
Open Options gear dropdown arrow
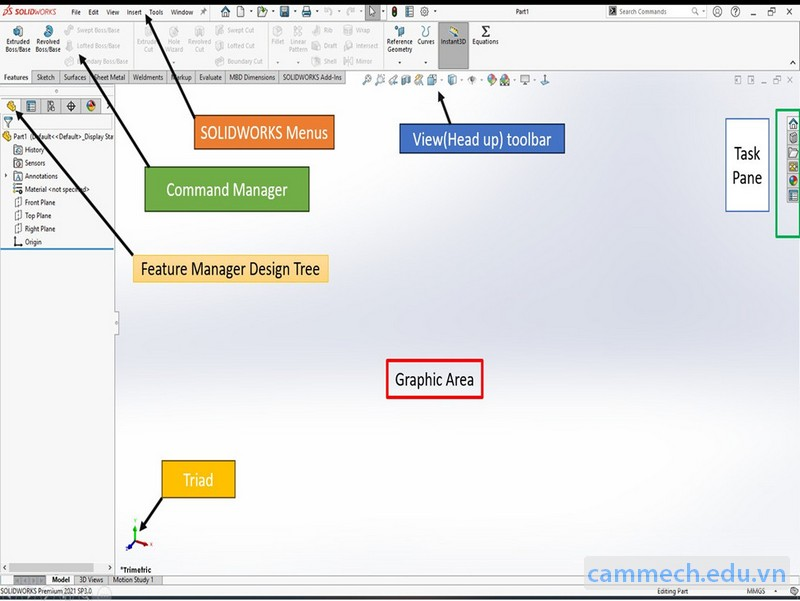pyautogui.click(x=435, y=11)
